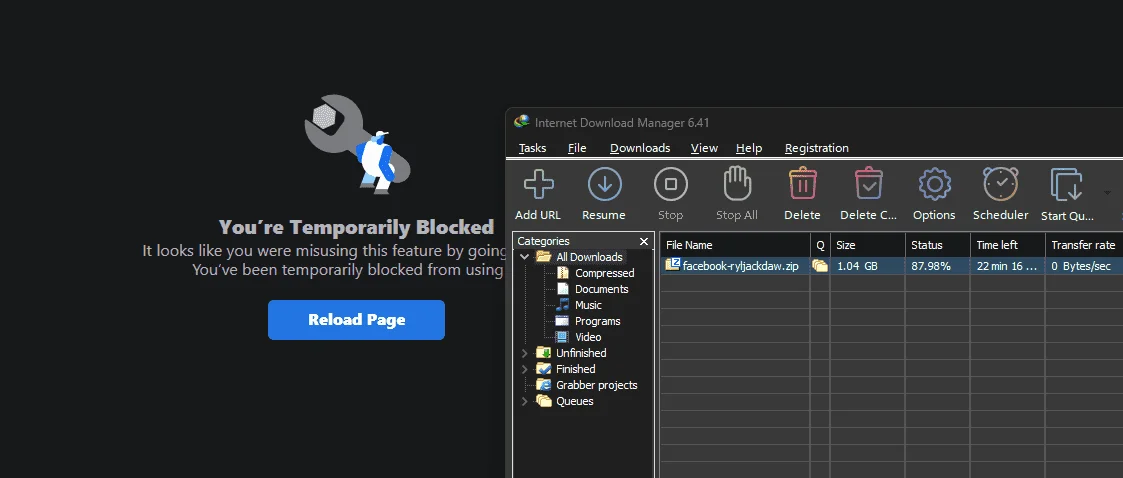Click the Internet Download Manager title icon

coord(521,122)
